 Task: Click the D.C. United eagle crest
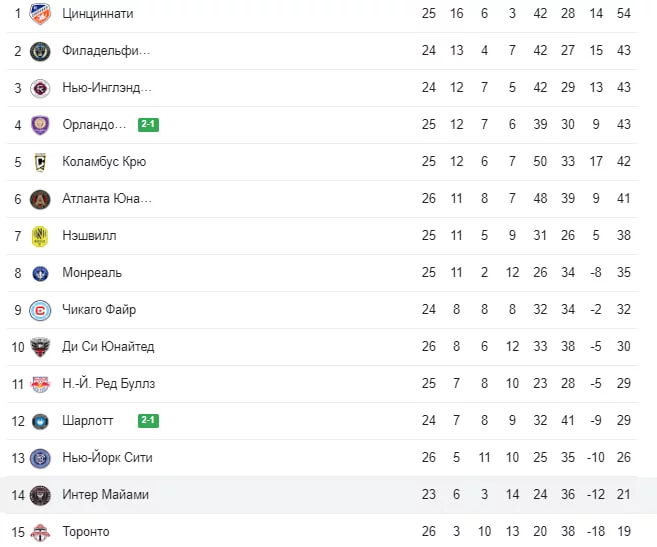click(x=40, y=347)
